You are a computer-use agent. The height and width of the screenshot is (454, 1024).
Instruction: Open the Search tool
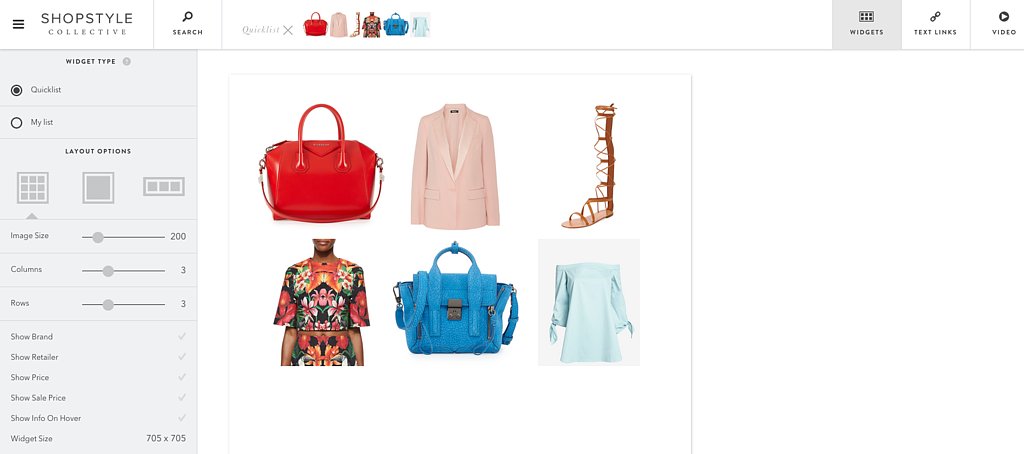click(x=187, y=24)
